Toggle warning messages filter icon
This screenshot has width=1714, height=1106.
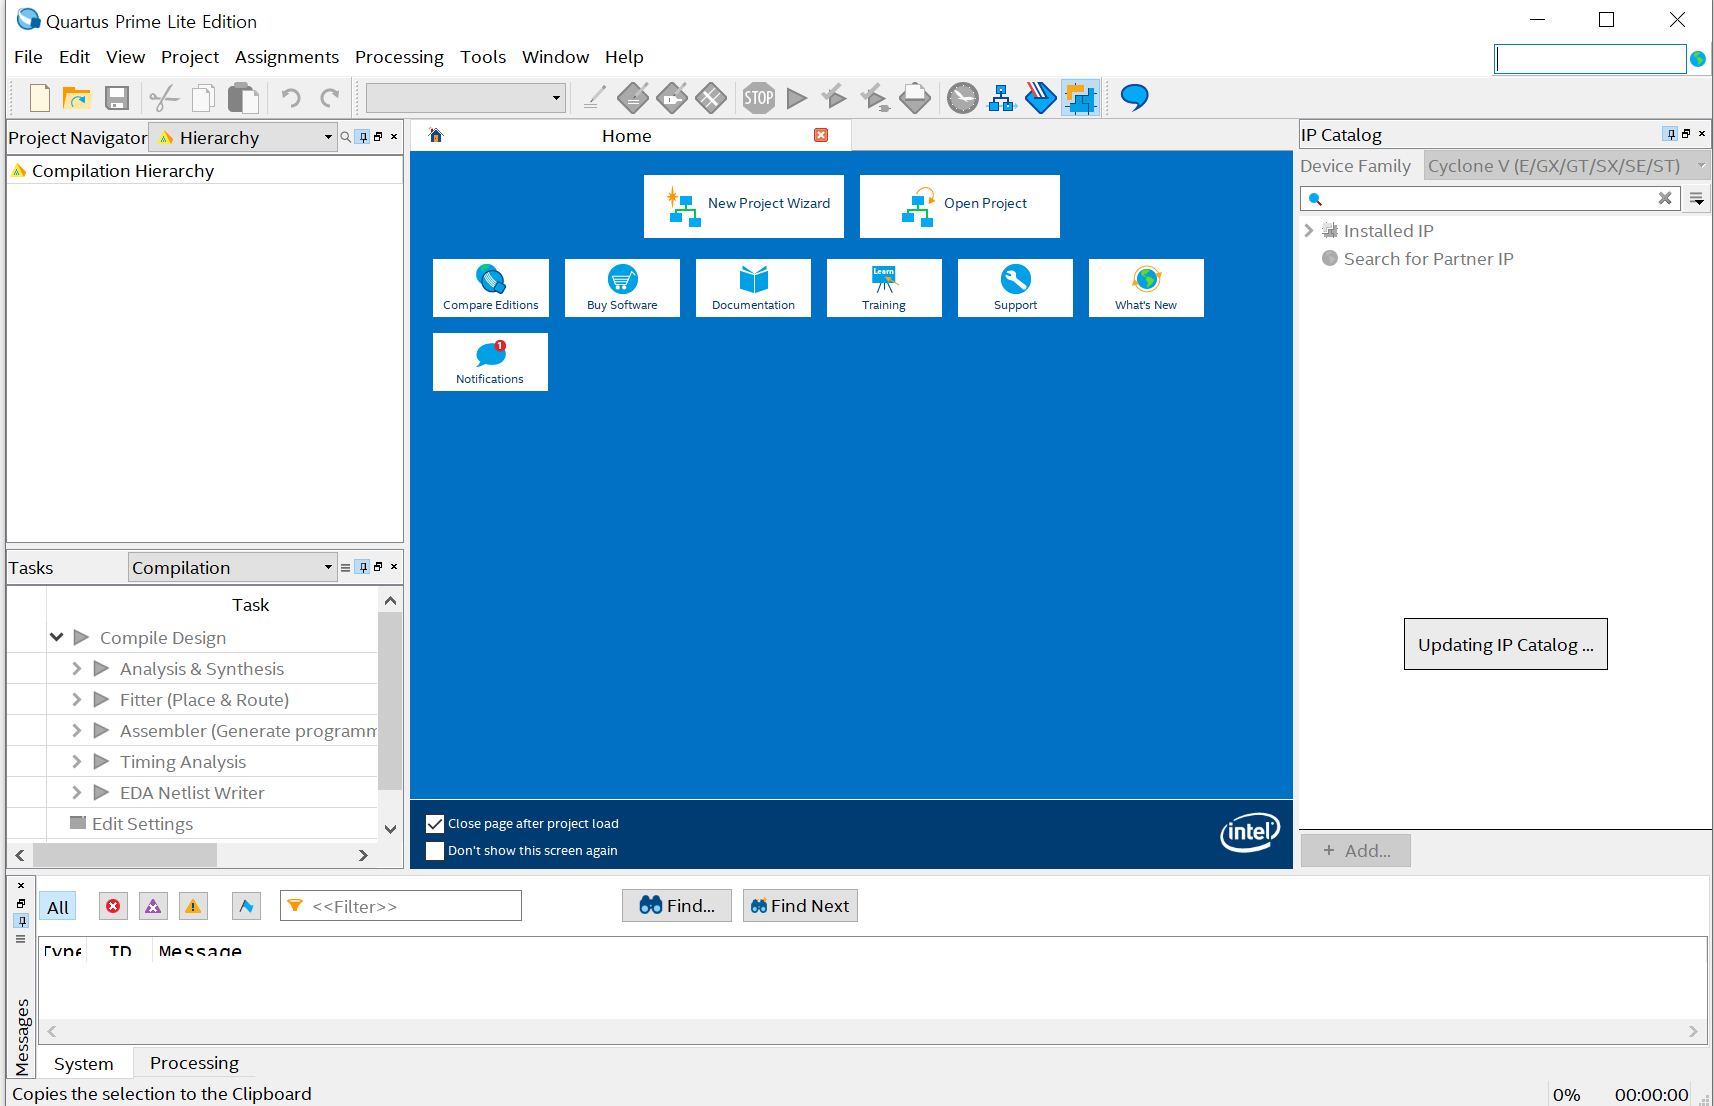pos(193,906)
